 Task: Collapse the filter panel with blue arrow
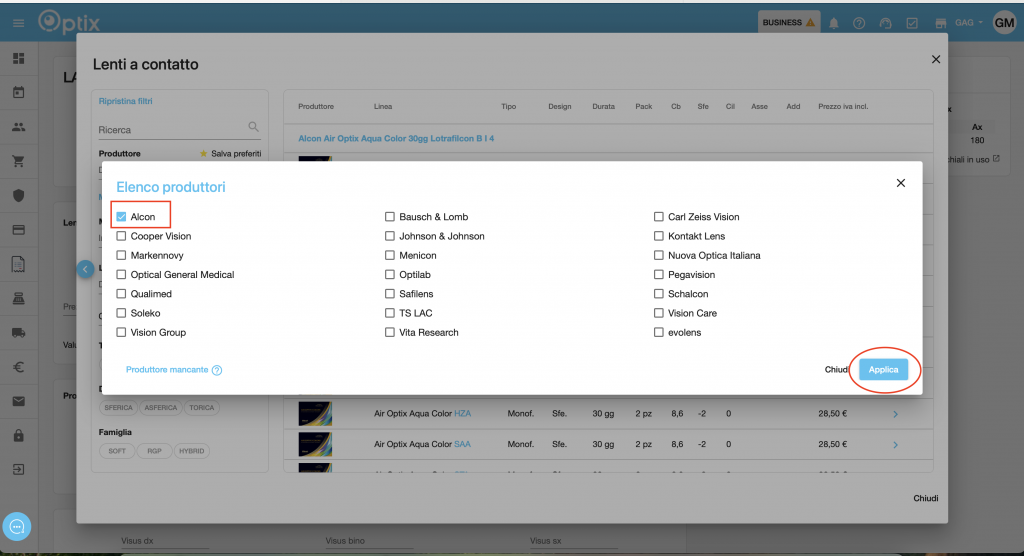coord(86,269)
